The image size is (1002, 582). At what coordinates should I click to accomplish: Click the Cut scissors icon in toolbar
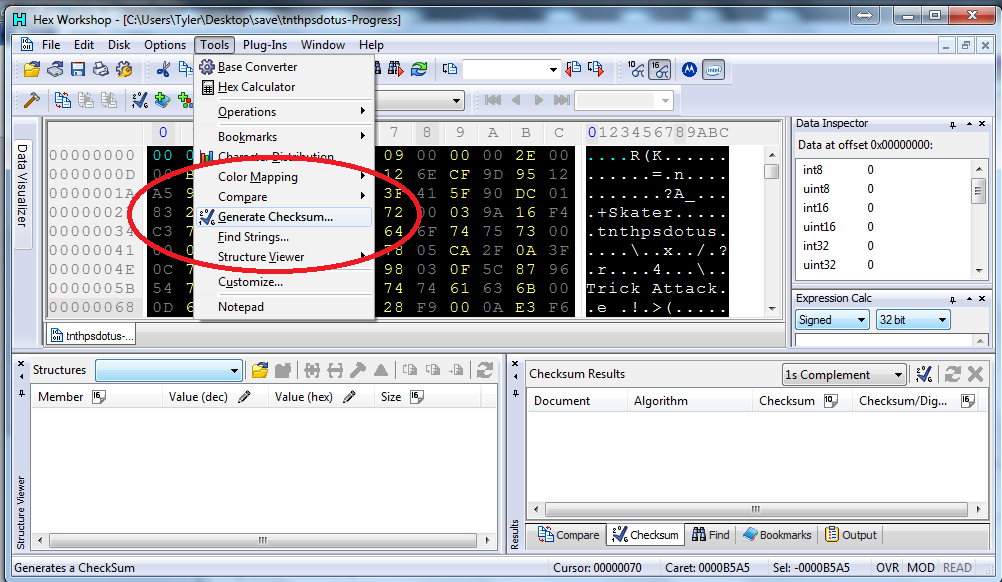(x=163, y=70)
